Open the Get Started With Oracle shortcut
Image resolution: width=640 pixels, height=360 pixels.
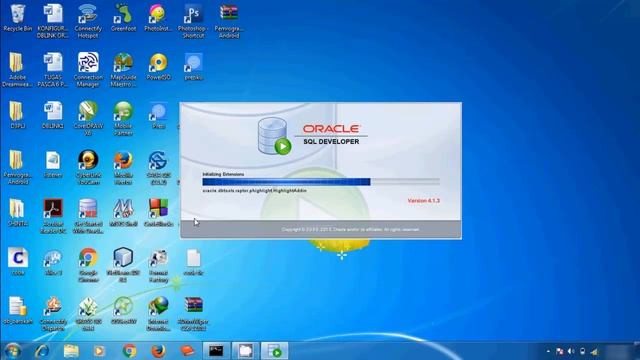pos(88,216)
